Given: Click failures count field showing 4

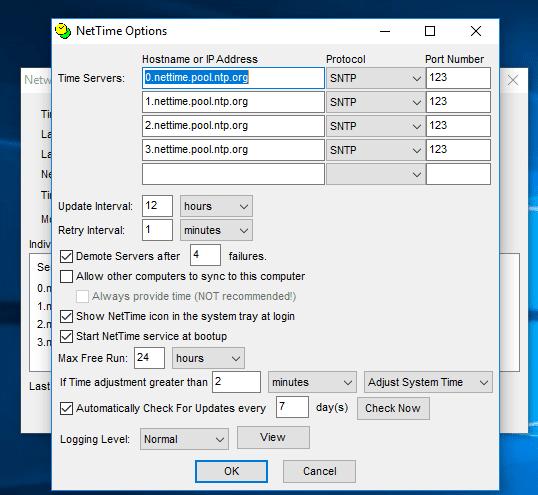Looking at the screenshot, I should pyautogui.click(x=206, y=255).
